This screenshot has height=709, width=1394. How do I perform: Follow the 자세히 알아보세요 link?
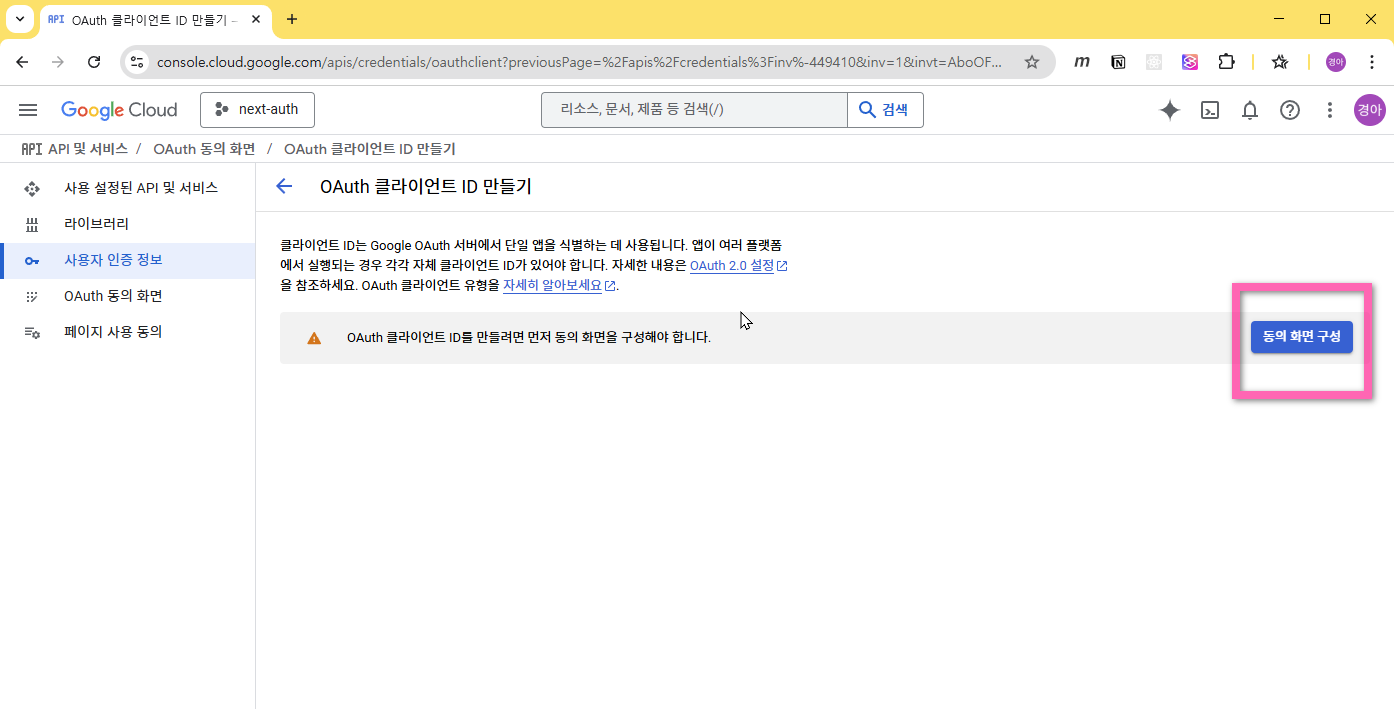(552, 285)
